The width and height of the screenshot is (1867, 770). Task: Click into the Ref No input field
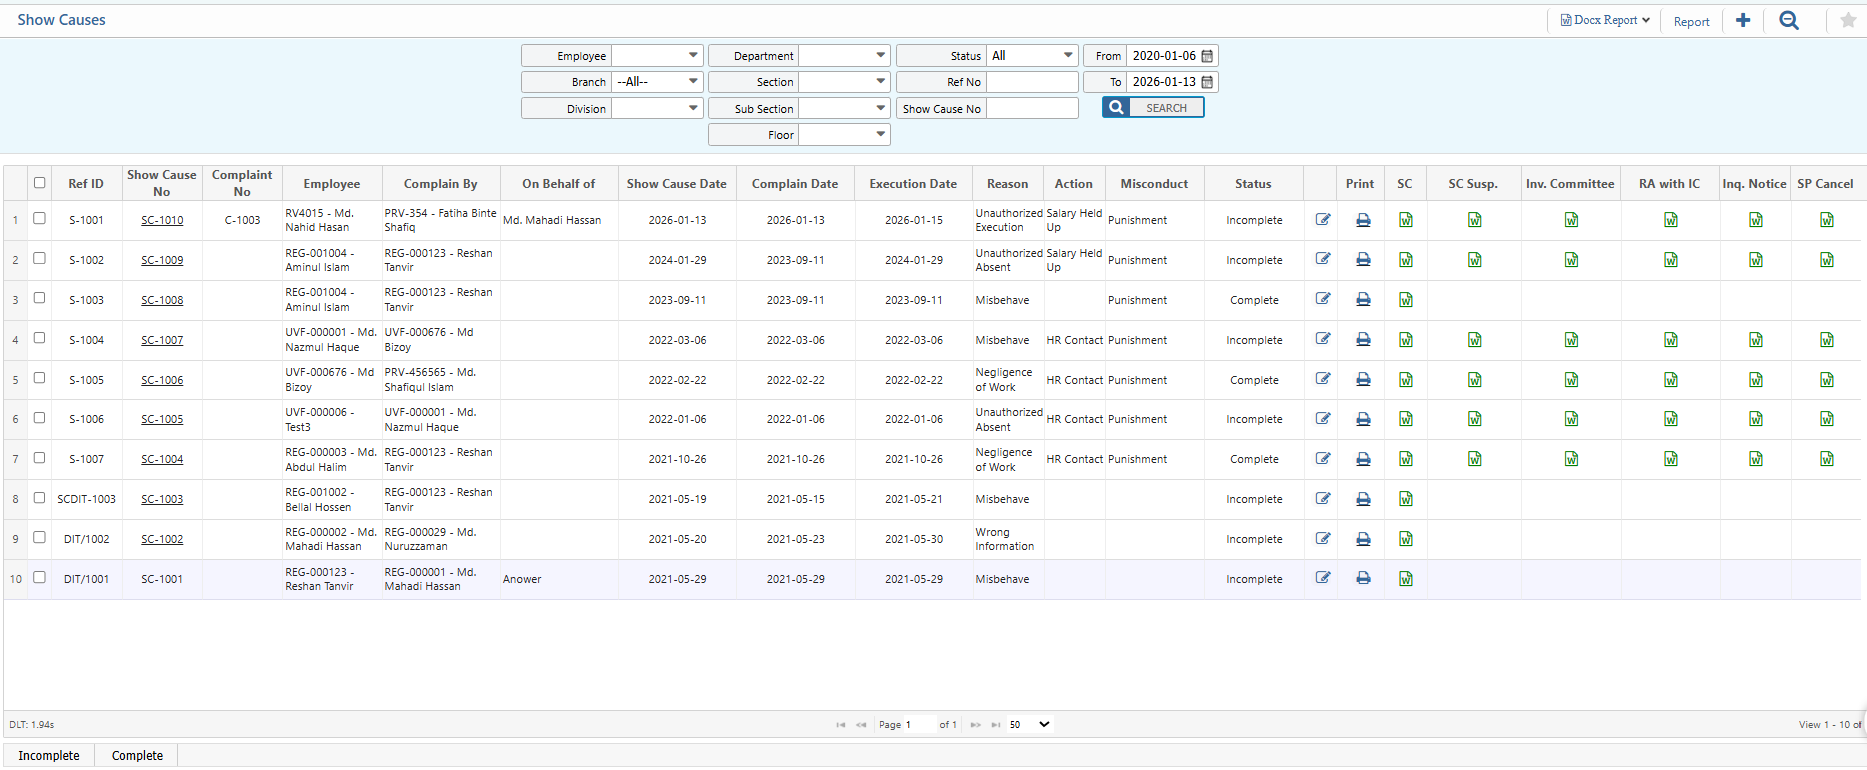pyautogui.click(x=1032, y=82)
